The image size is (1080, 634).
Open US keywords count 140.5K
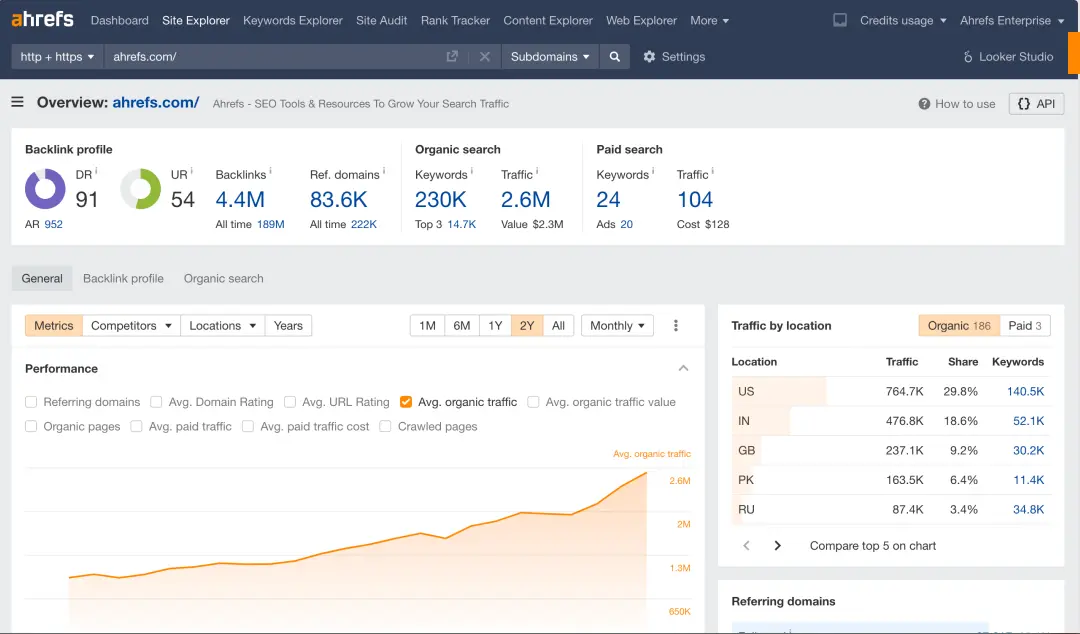(1025, 391)
